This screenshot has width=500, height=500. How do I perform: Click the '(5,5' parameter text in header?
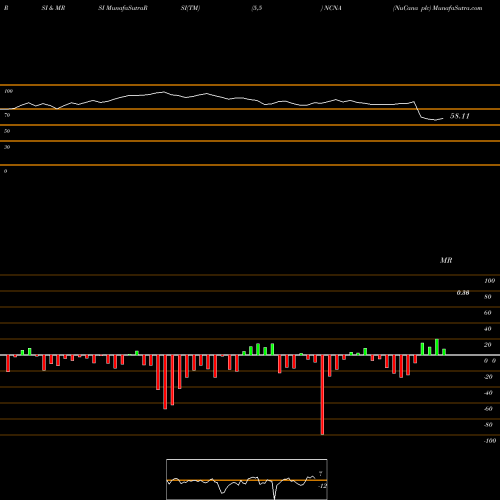pyautogui.click(x=257, y=8)
